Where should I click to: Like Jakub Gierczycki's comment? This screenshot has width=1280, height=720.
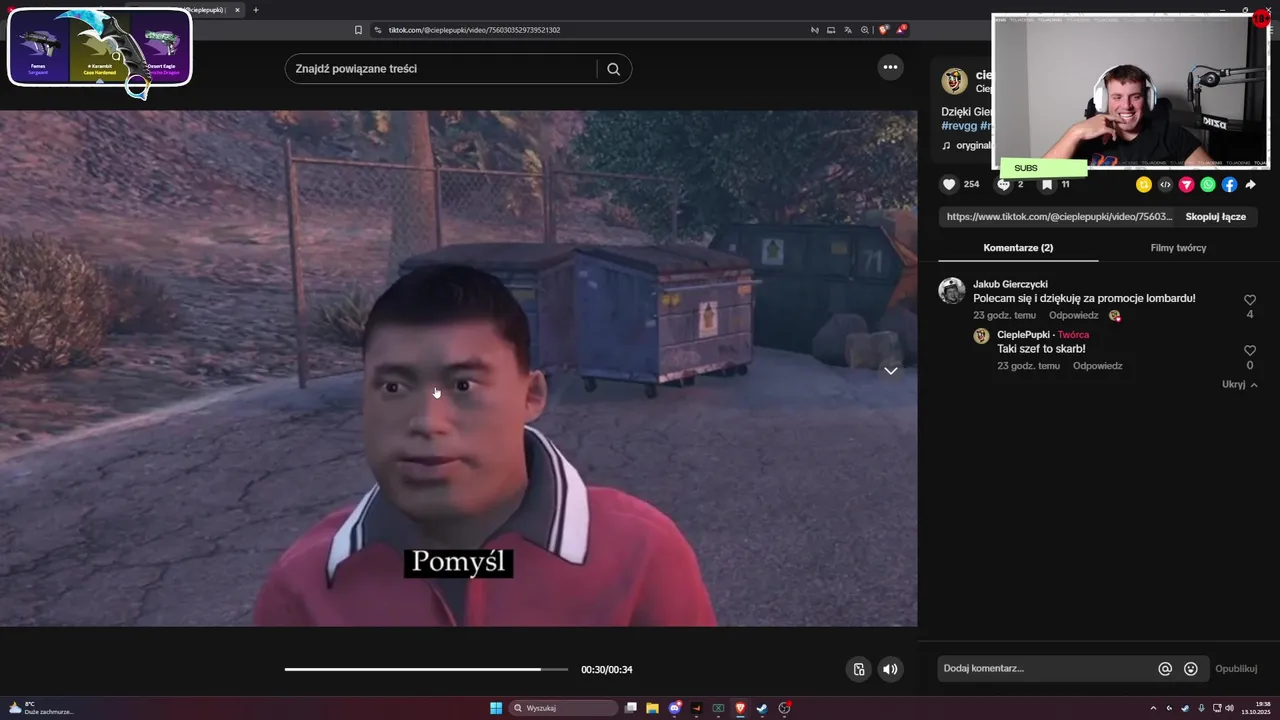click(1249, 300)
